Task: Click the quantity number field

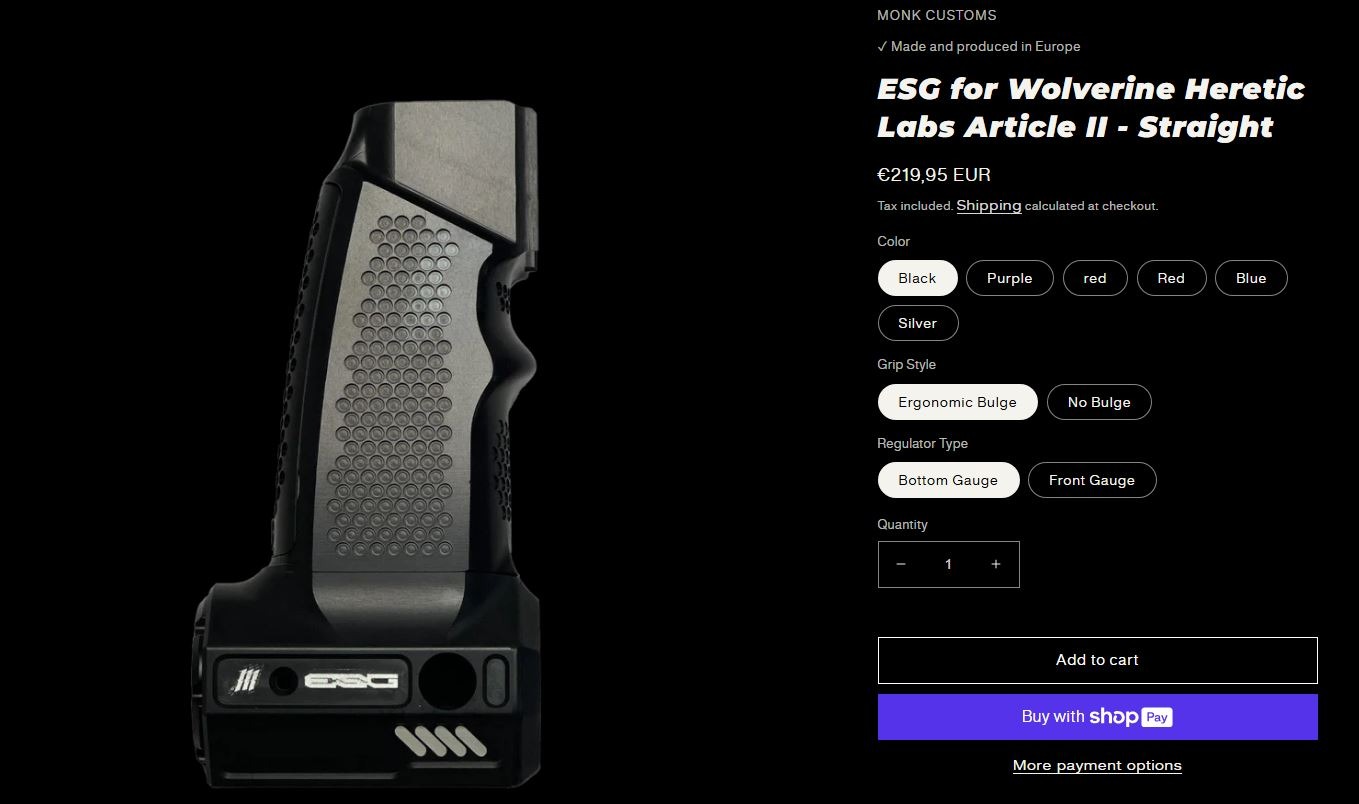Action: point(948,564)
